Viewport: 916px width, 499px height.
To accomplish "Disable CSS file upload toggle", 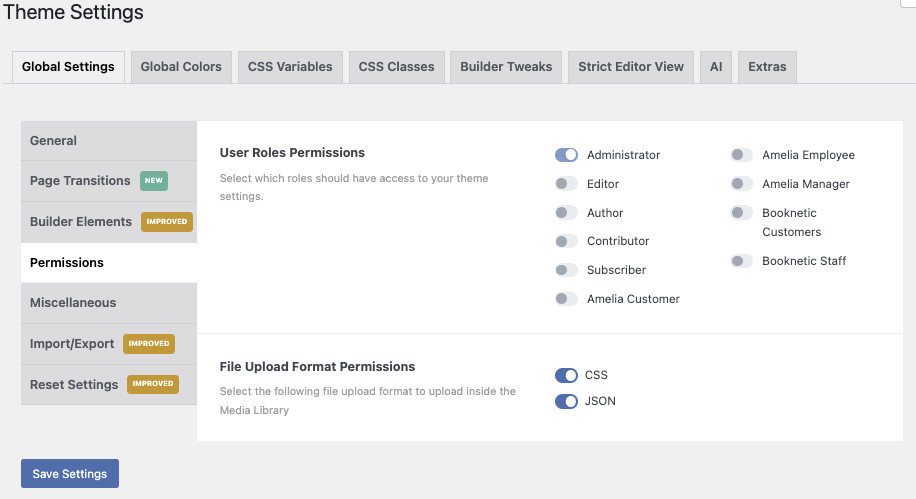I will pos(566,375).
